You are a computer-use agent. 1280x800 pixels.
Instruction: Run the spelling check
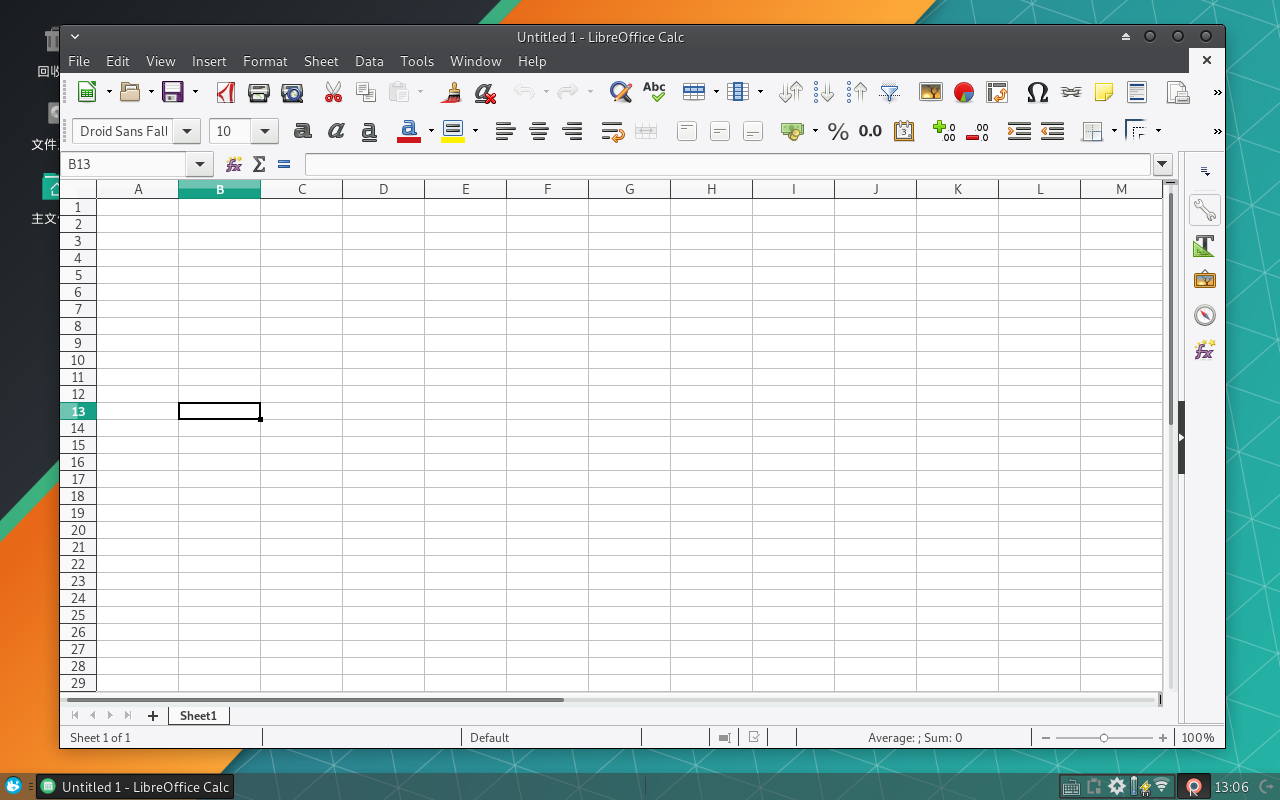[654, 92]
